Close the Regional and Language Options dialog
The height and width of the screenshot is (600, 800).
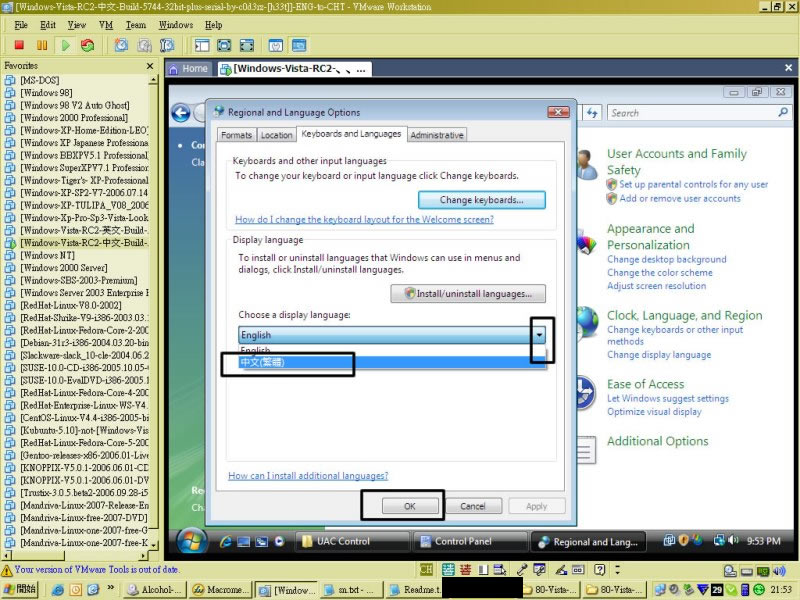tap(558, 112)
